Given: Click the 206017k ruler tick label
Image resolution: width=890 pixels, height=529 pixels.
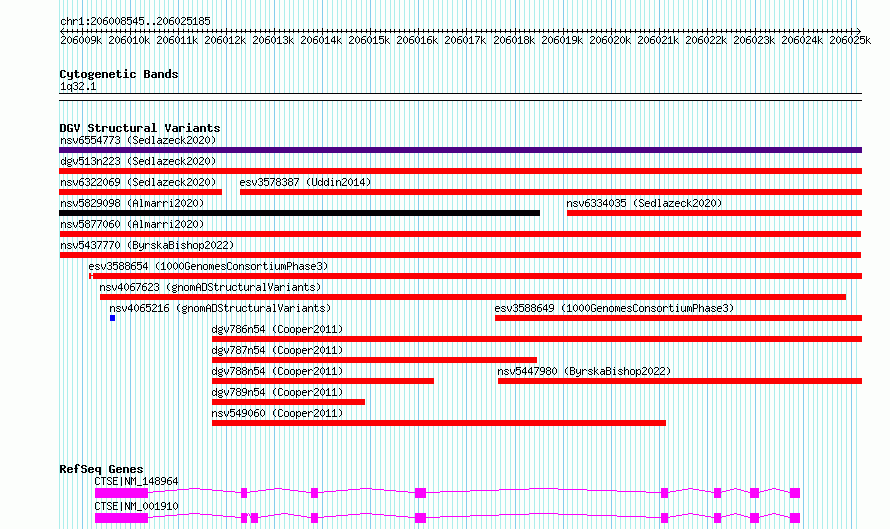Looking at the screenshot, I should [465, 40].
